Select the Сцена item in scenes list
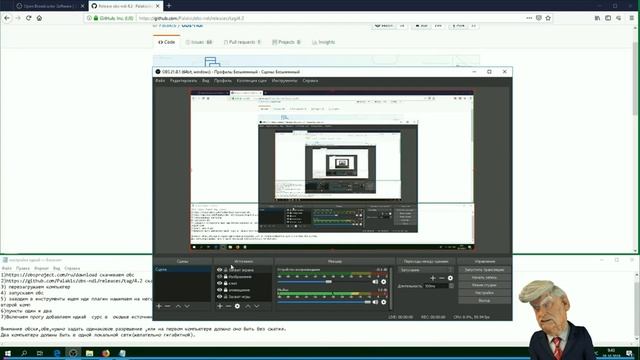 (182, 270)
